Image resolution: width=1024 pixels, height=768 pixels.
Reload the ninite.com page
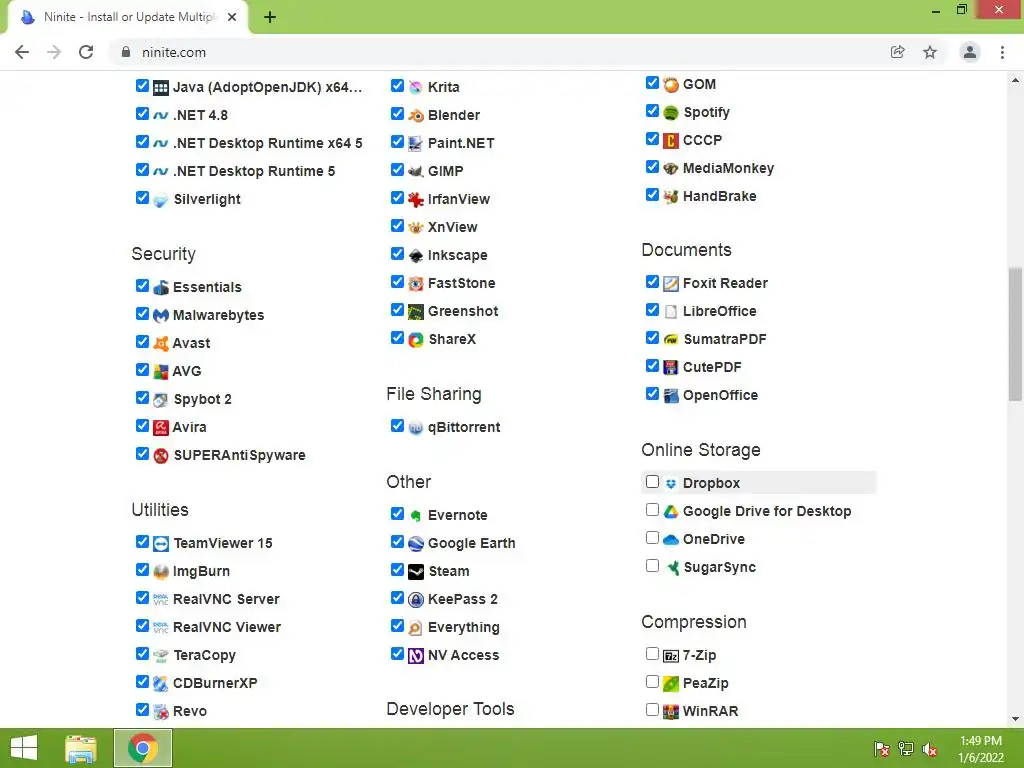click(86, 52)
